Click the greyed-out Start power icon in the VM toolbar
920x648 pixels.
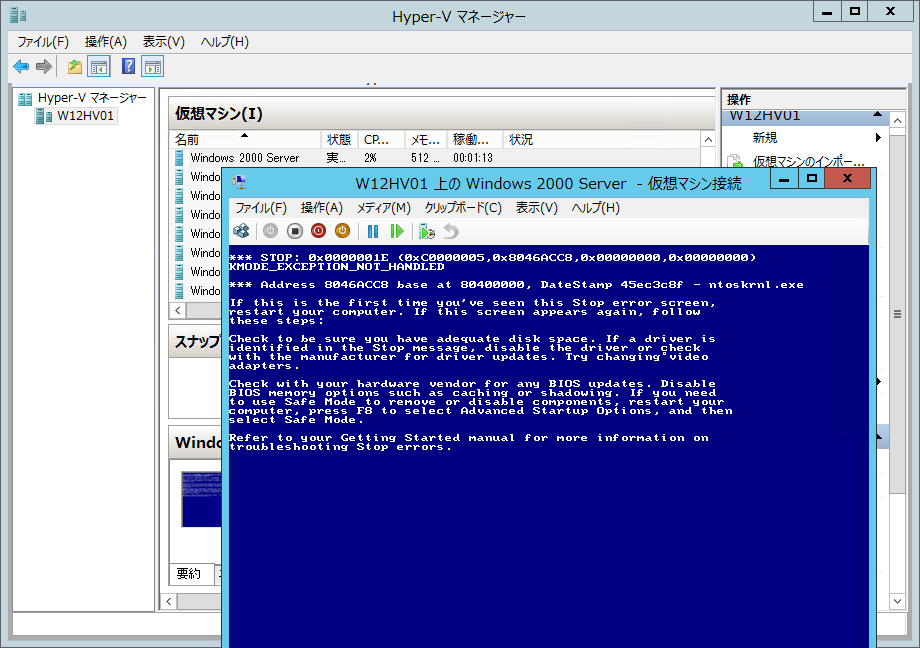coord(270,231)
